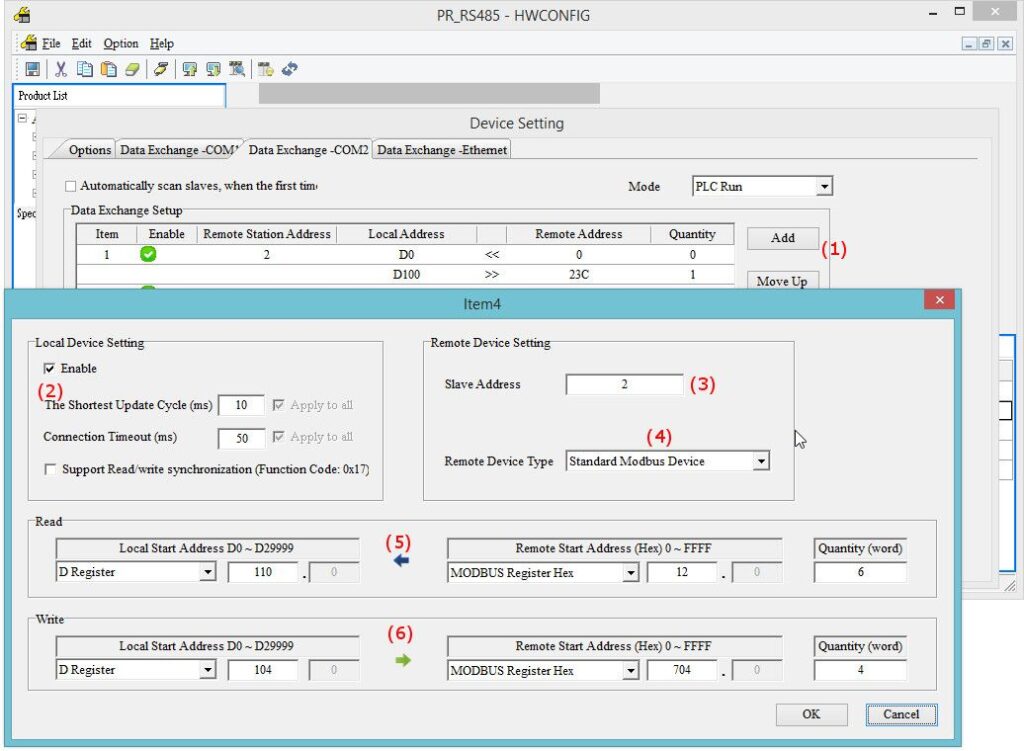Edit the Slave Address input field
The image size is (1024, 751).
[x=625, y=384]
